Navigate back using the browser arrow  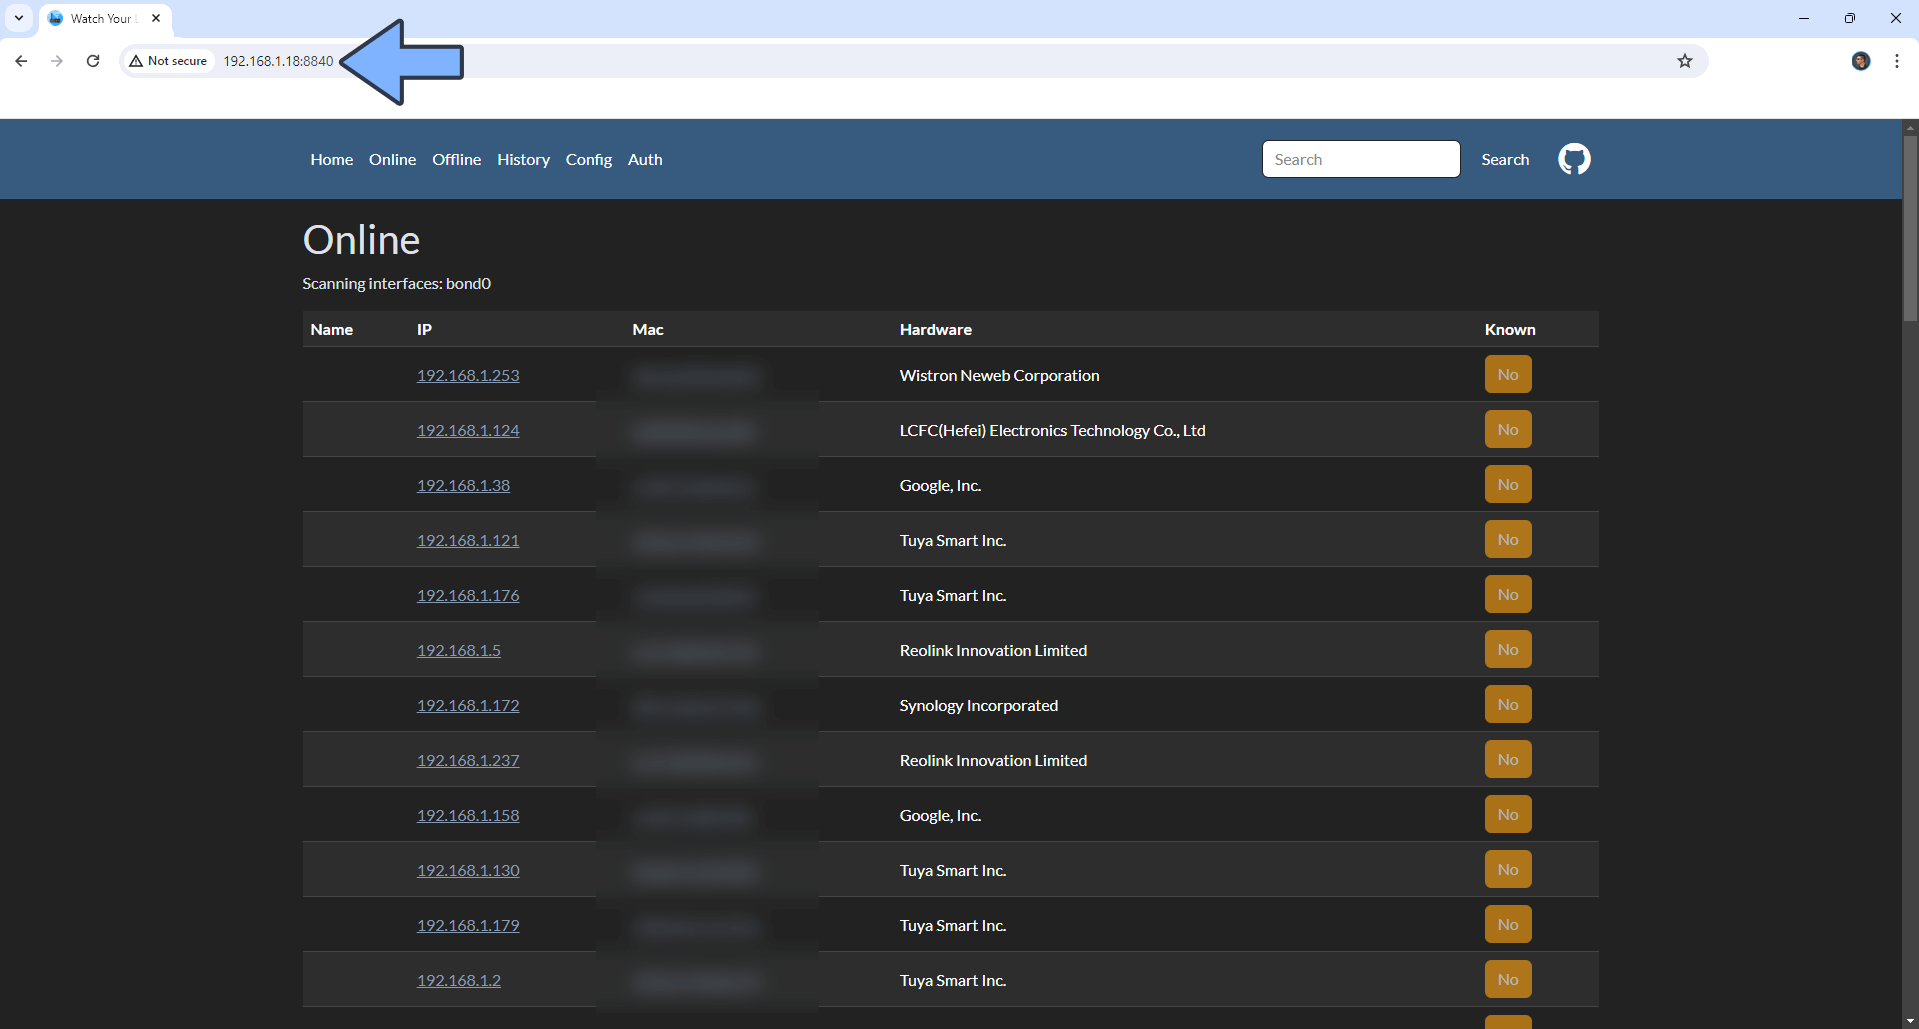[x=21, y=61]
